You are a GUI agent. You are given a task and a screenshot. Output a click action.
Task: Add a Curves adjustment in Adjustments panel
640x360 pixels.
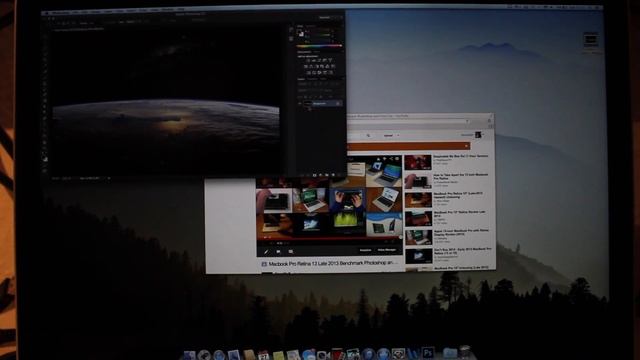click(x=319, y=60)
